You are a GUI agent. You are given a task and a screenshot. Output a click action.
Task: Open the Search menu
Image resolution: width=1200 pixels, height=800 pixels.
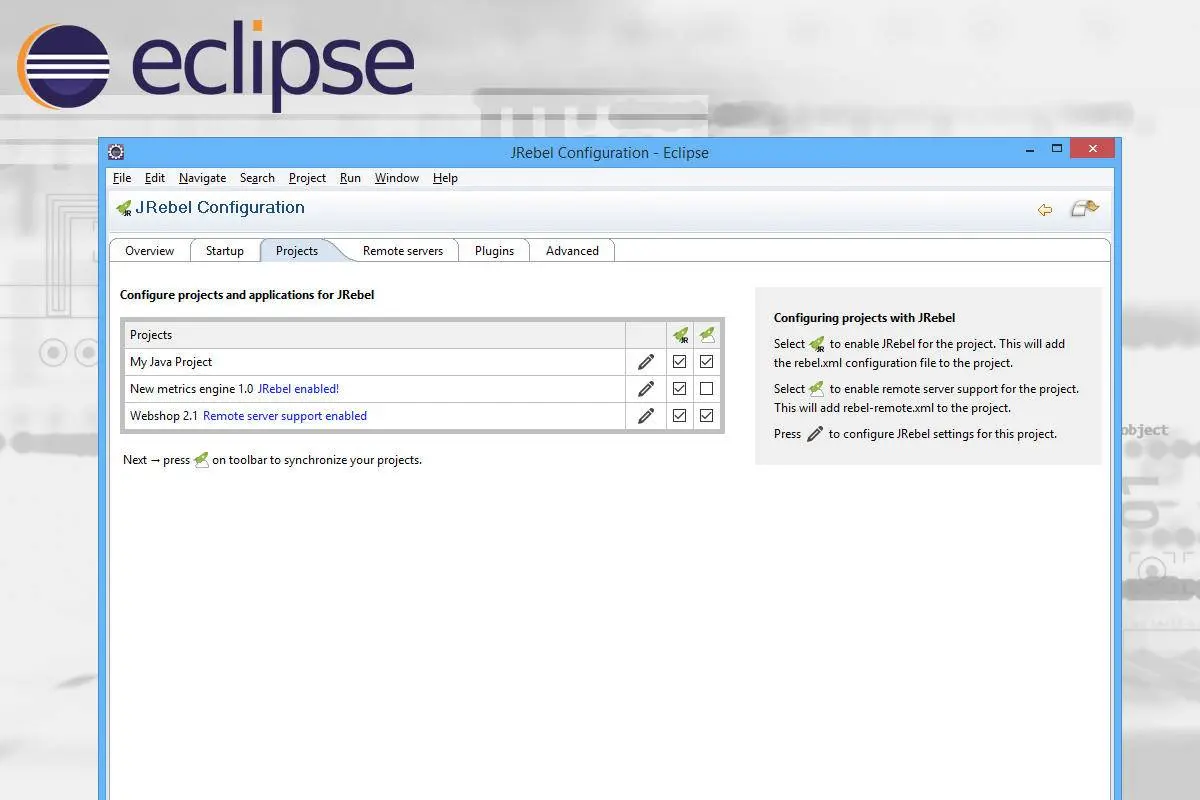[x=257, y=178]
